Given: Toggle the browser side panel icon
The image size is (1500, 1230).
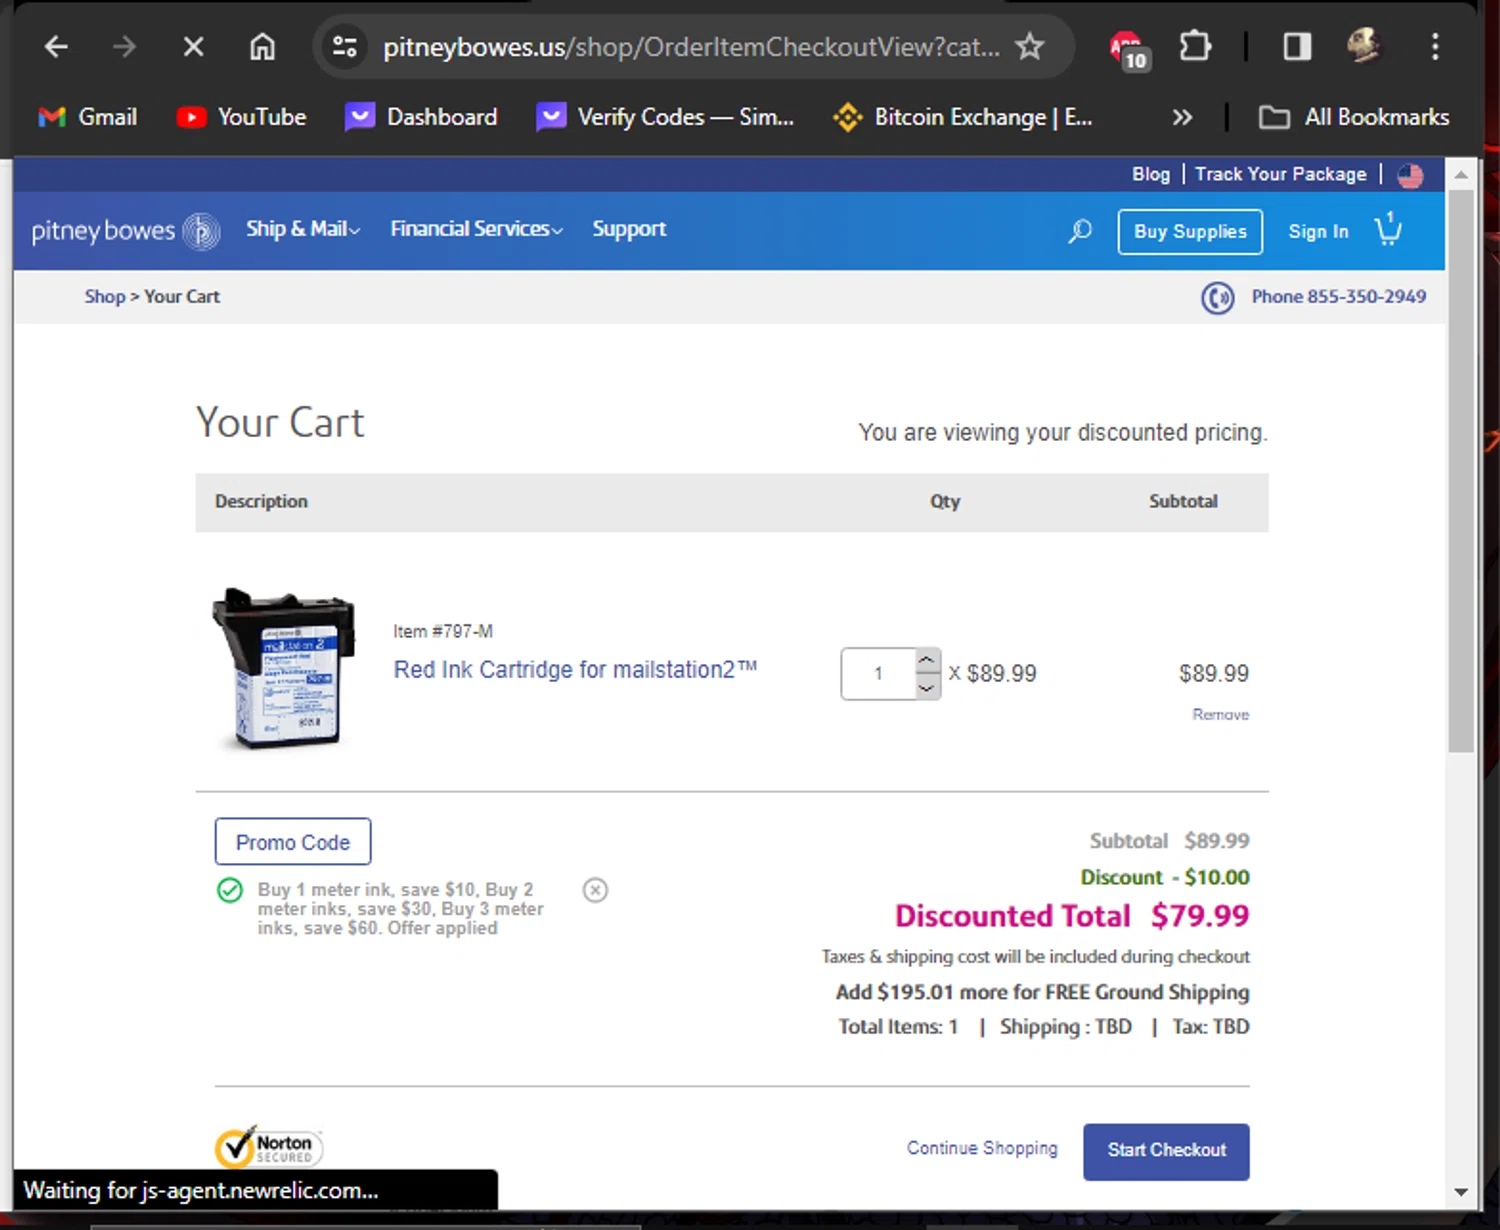Looking at the screenshot, I should pyautogui.click(x=1297, y=46).
